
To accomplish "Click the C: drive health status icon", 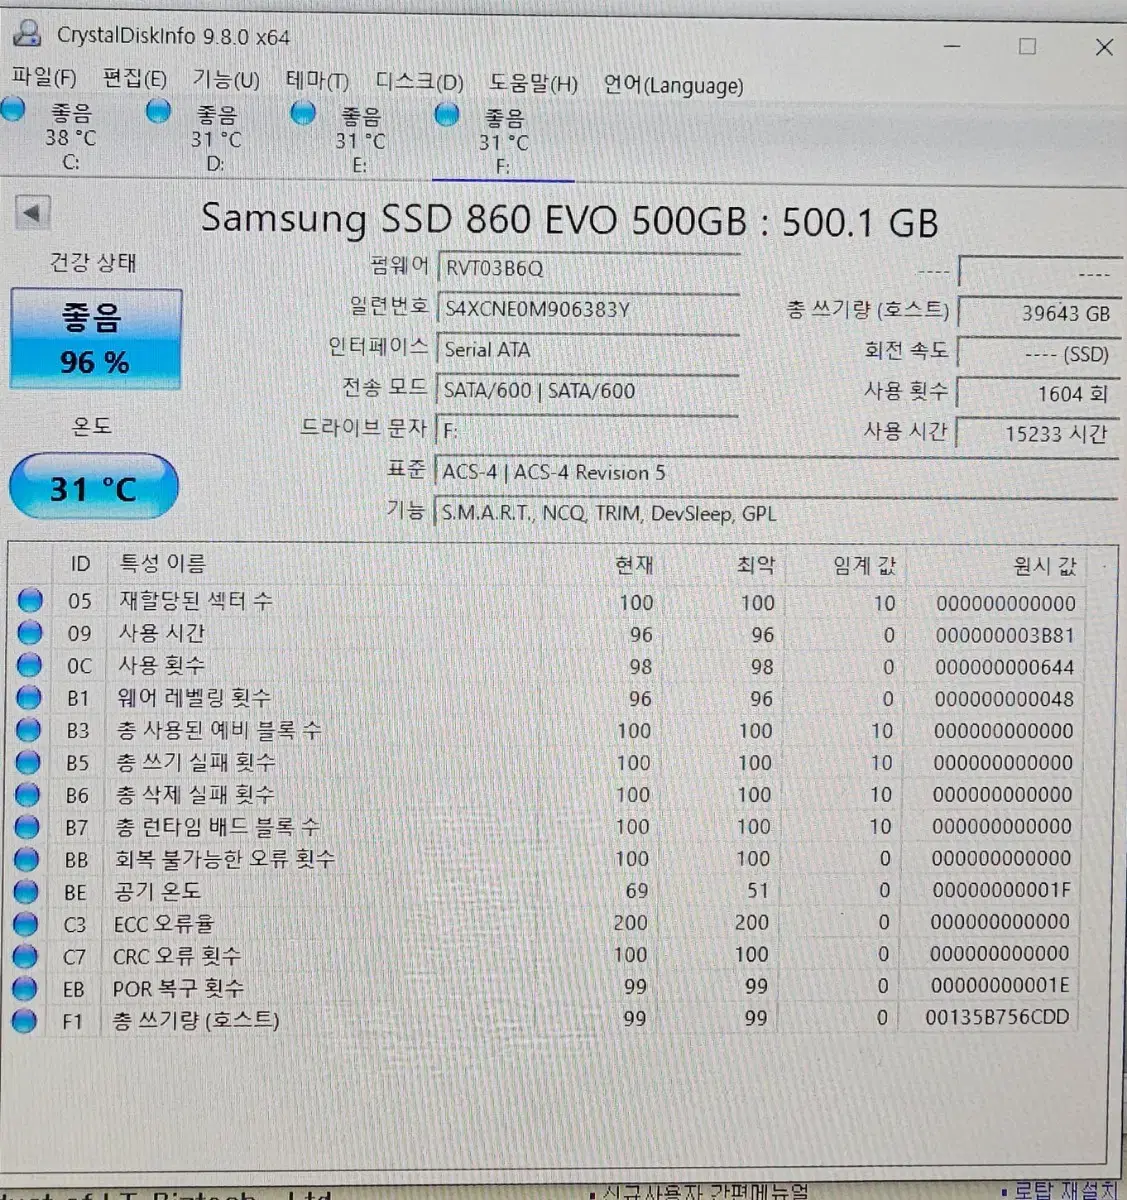I will [x=14, y=110].
